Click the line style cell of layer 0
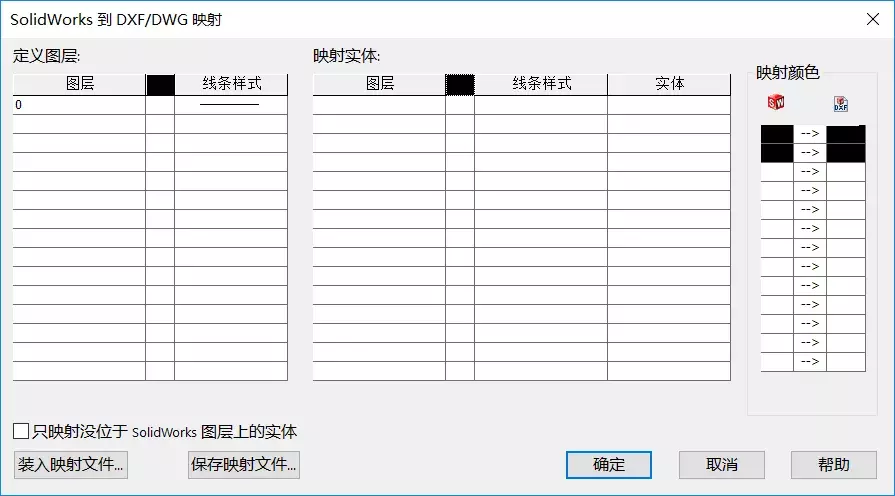Image resolution: width=895 pixels, height=496 pixels. (x=231, y=105)
